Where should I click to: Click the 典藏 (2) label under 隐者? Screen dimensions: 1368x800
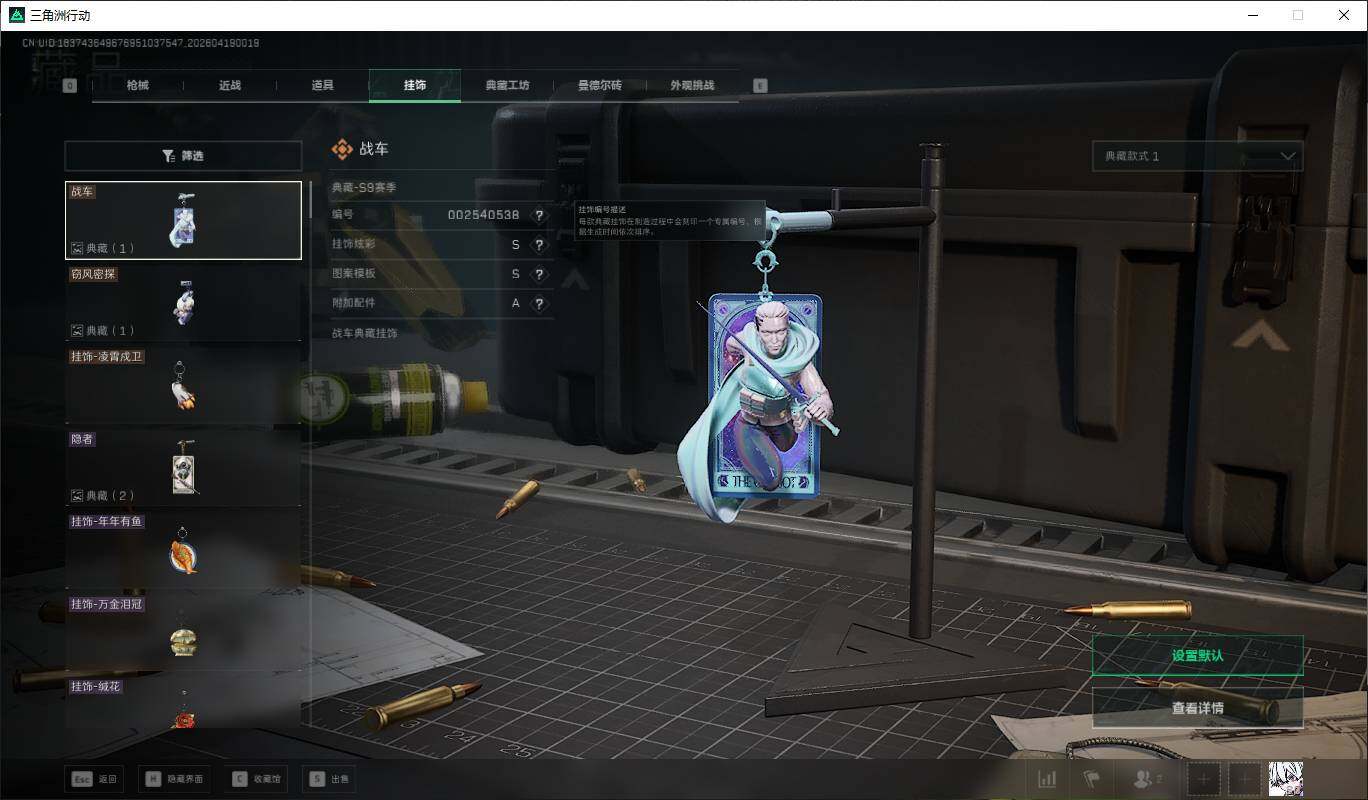pyautogui.click(x=103, y=495)
